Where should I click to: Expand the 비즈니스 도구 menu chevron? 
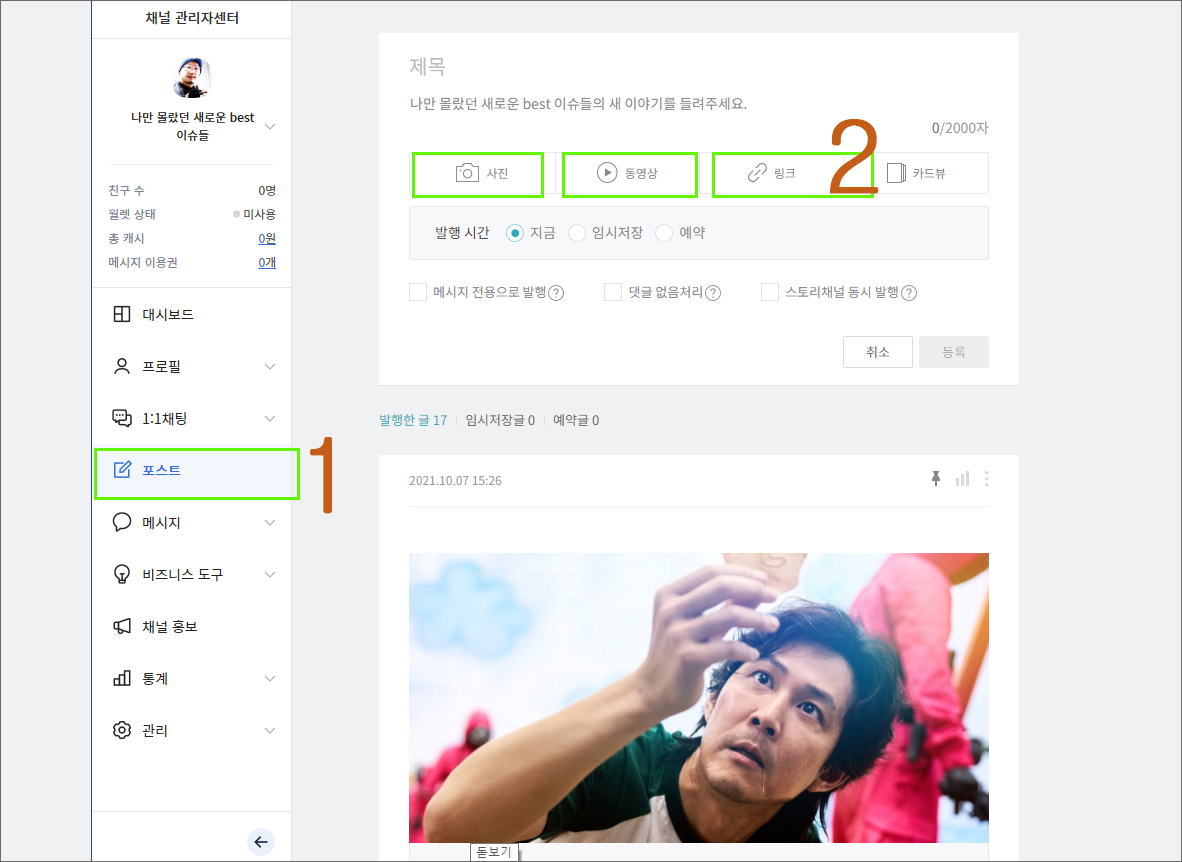pyautogui.click(x=270, y=575)
